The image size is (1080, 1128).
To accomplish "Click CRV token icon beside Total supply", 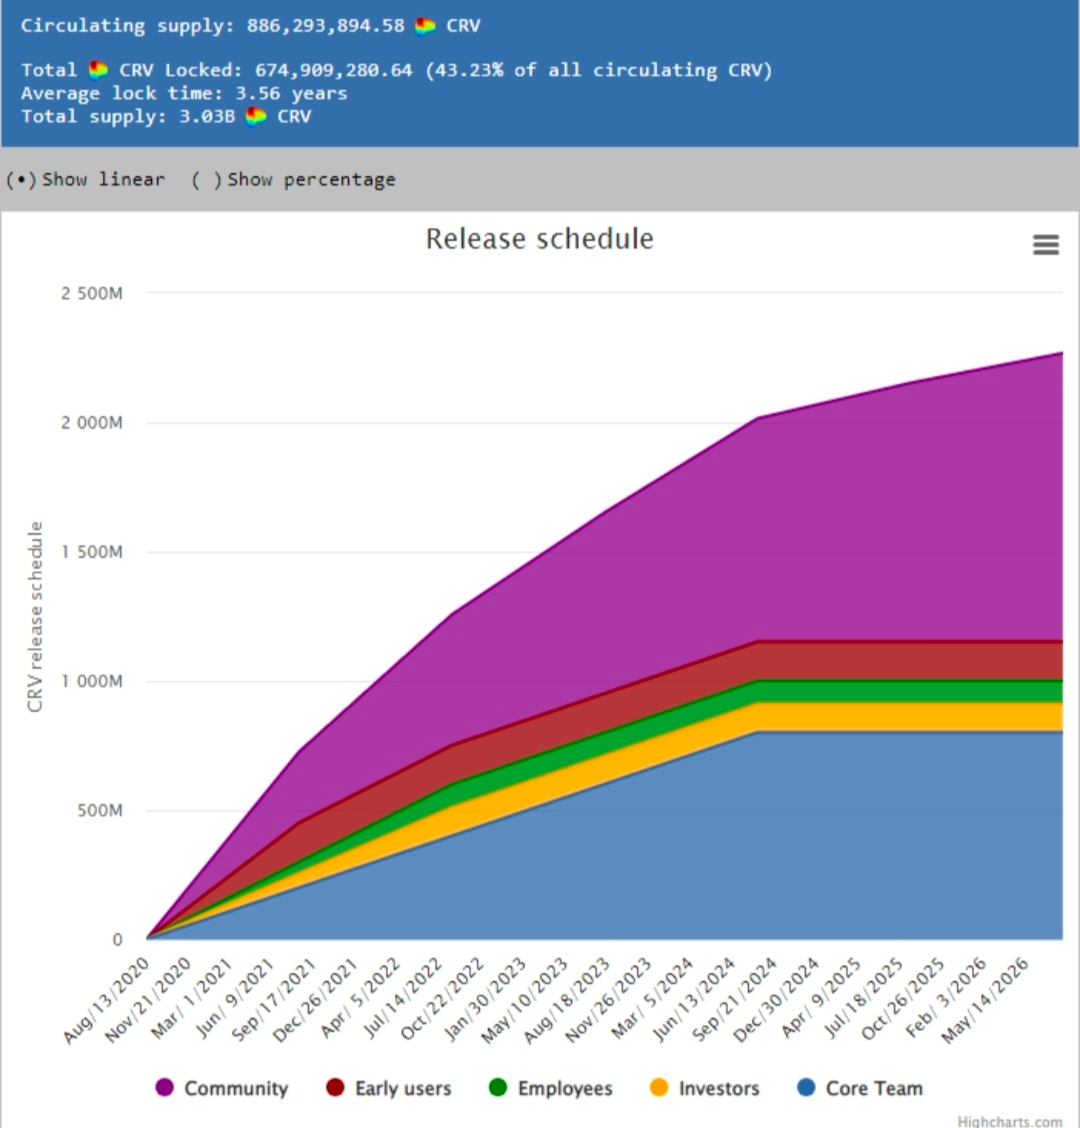I will (256, 116).
